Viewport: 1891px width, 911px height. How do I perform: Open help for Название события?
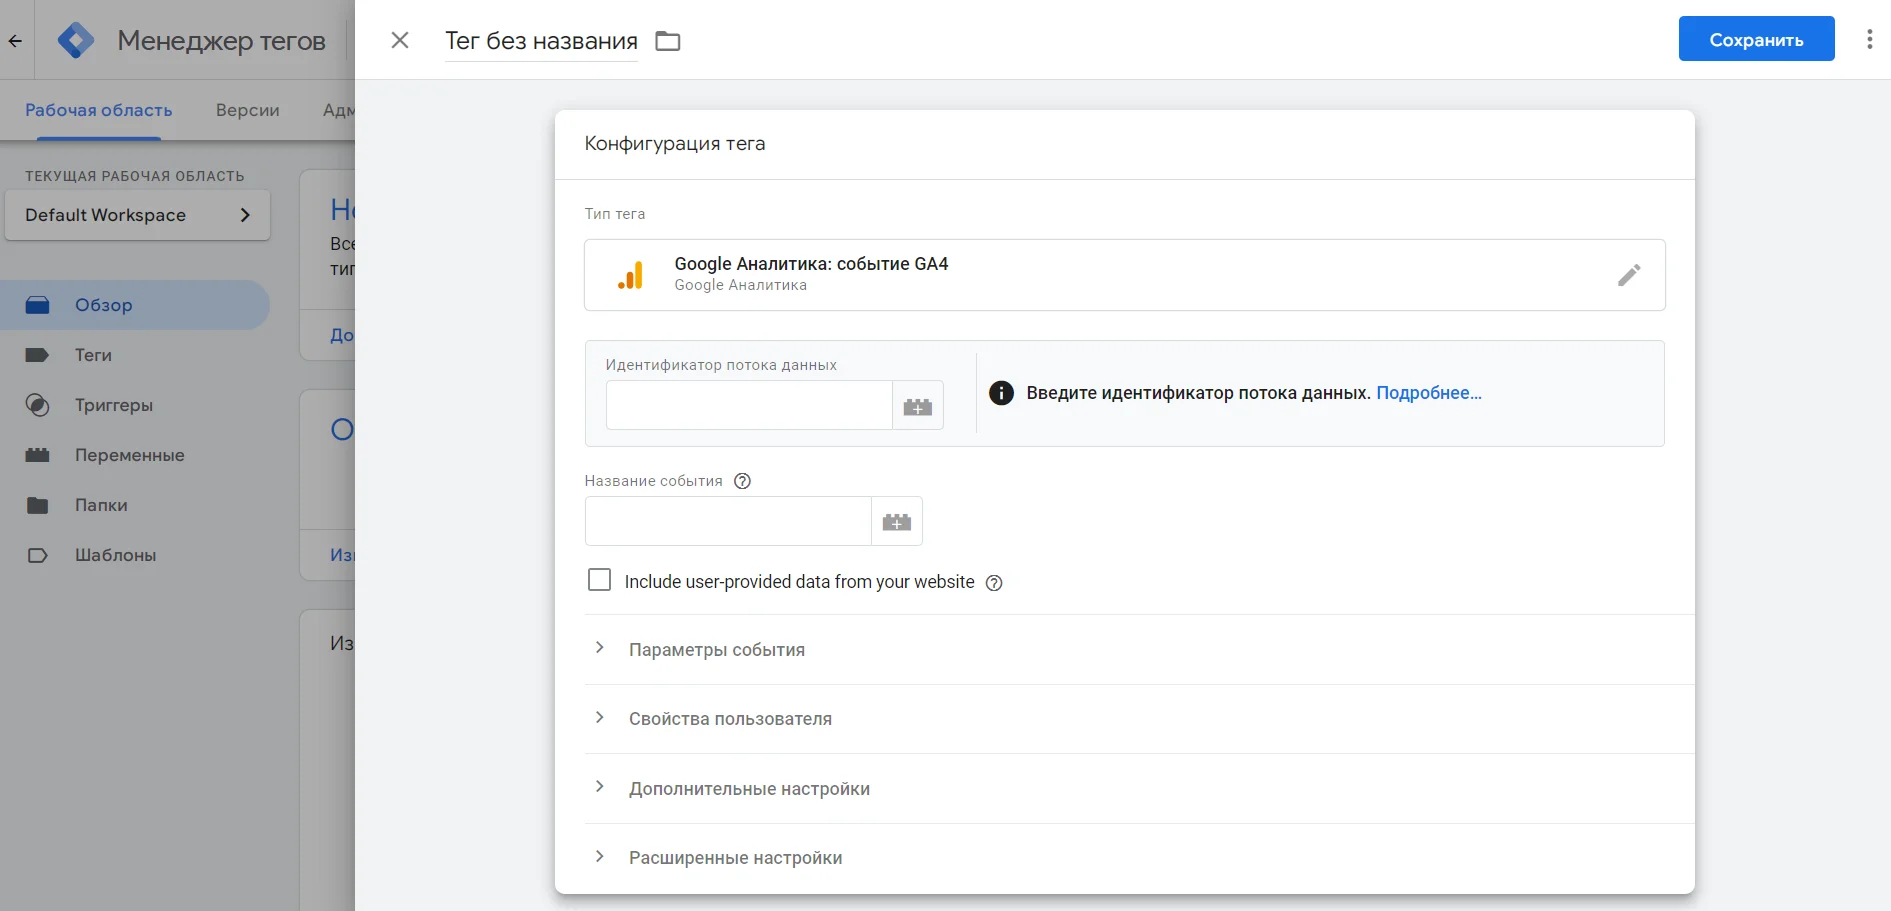coord(742,481)
